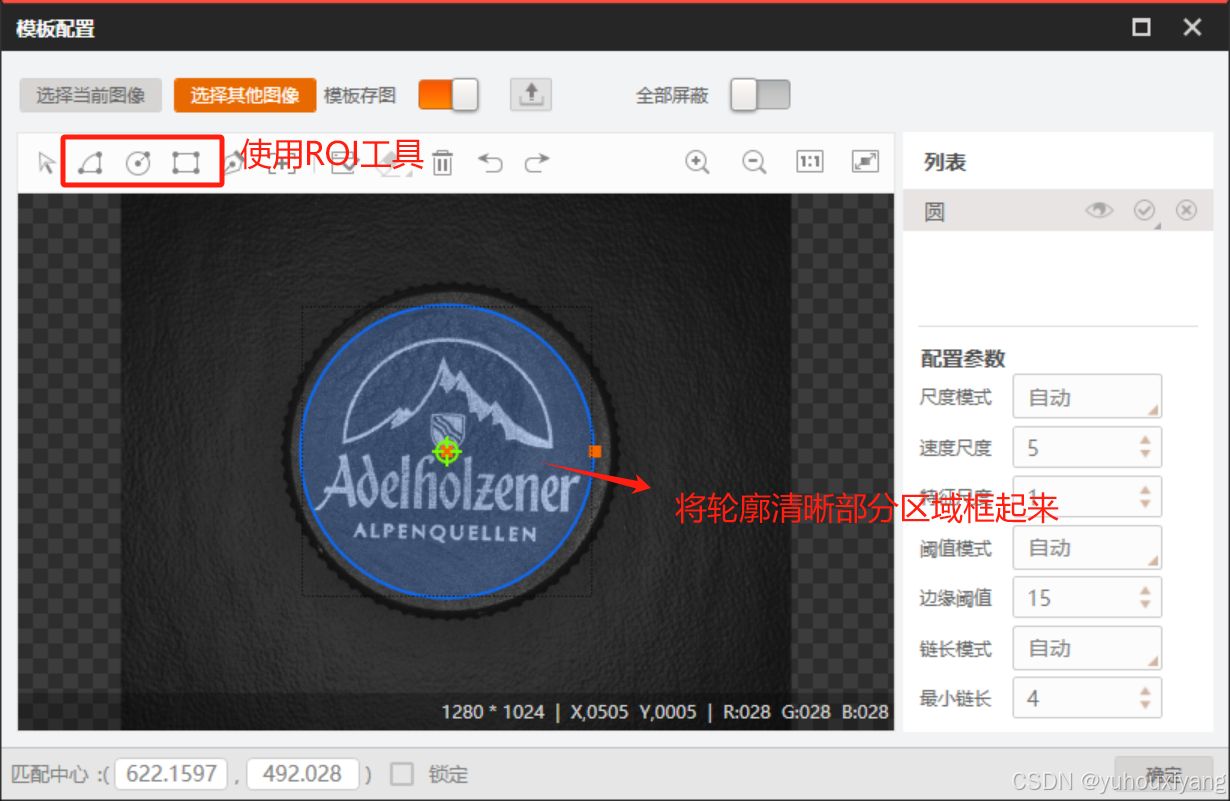This screenshot has width=1230, height=801.
Task: Click 选择当前图像 button
Action: (91, 95)
